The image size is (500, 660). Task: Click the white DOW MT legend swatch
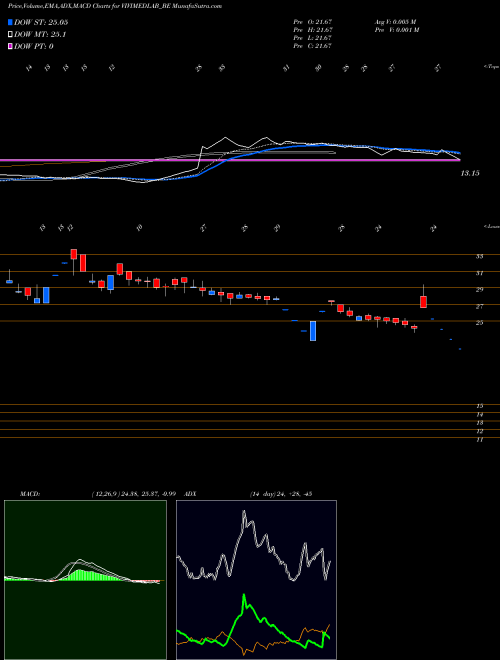(x=10, y=35)
